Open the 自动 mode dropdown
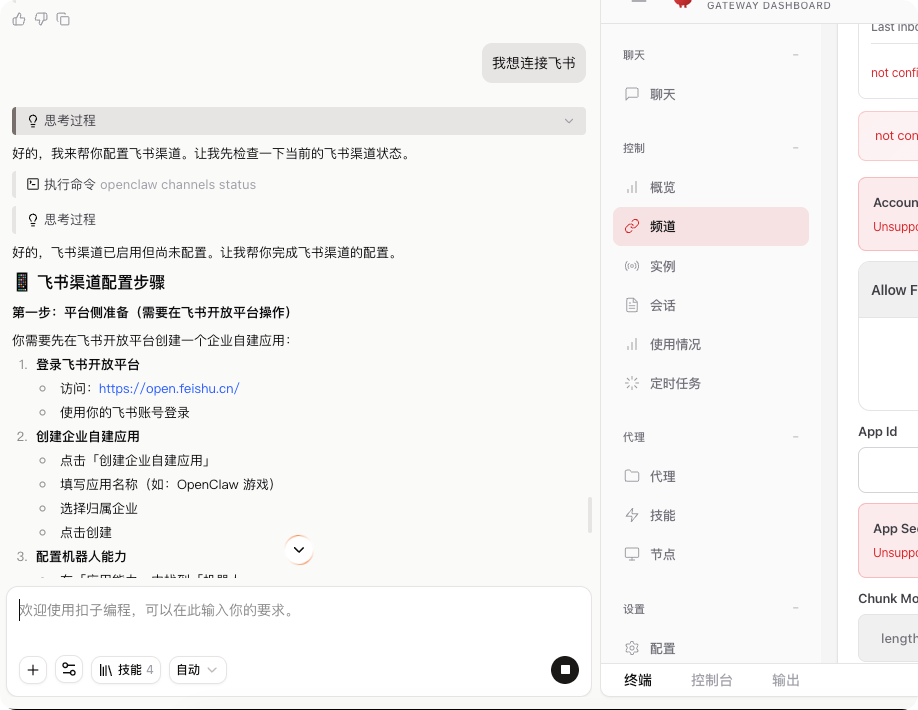Screen dimensions: 918x710 click(197, 670)
